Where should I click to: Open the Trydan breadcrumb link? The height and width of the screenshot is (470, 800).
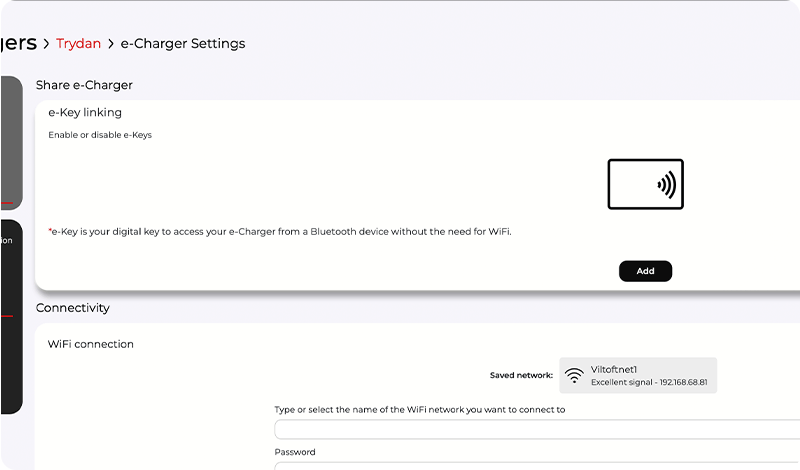[x=78, y=44]
